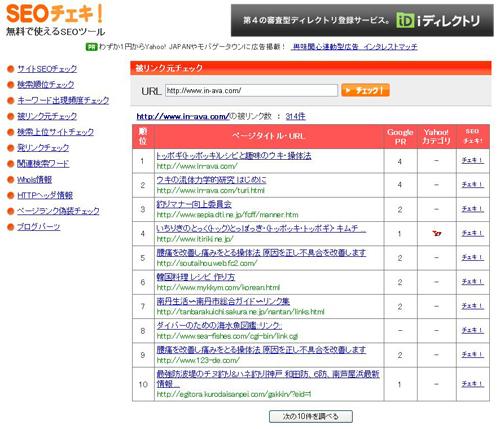The height and width of the screenshot is (429, 500).
Task: Click the 314件 backlink count link
Action: point(295,116)
